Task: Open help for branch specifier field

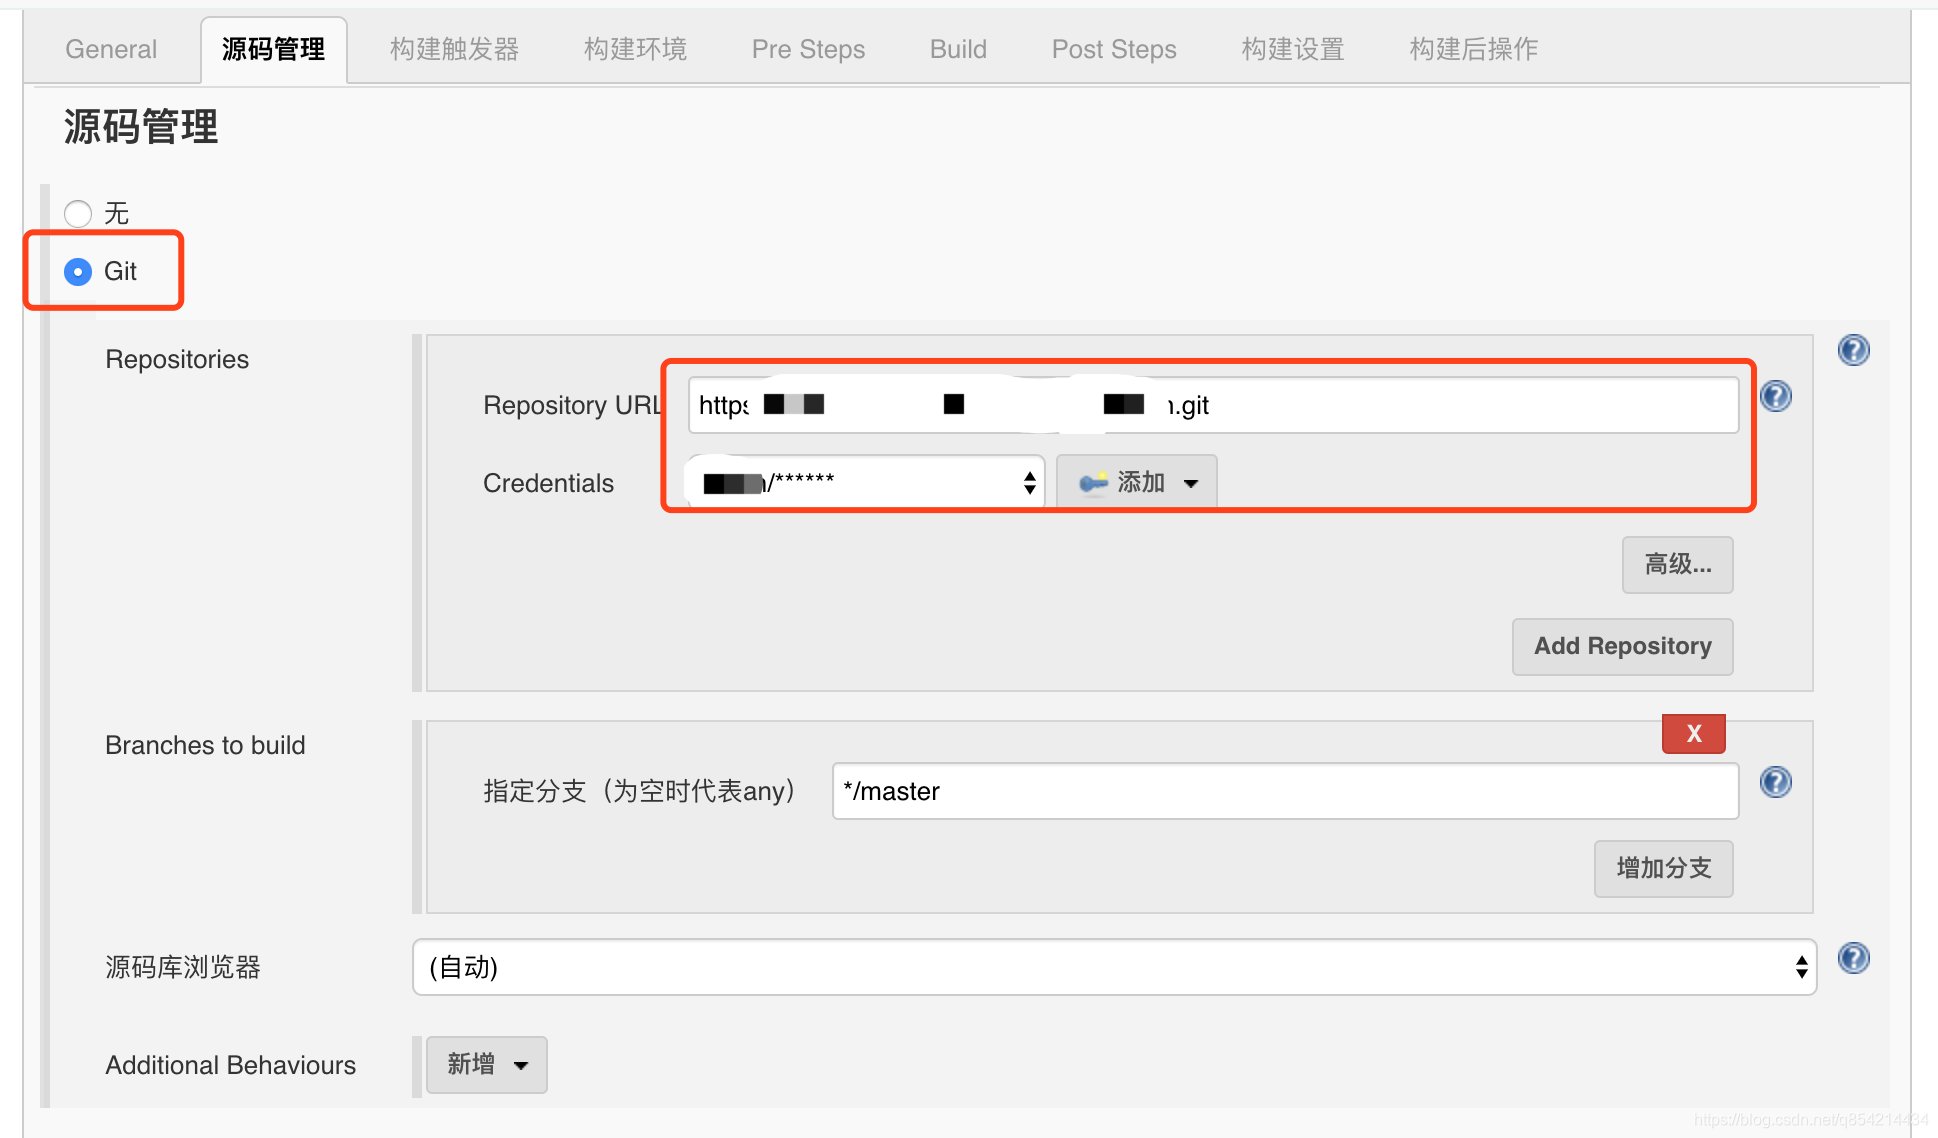Action: [1776, 783]
